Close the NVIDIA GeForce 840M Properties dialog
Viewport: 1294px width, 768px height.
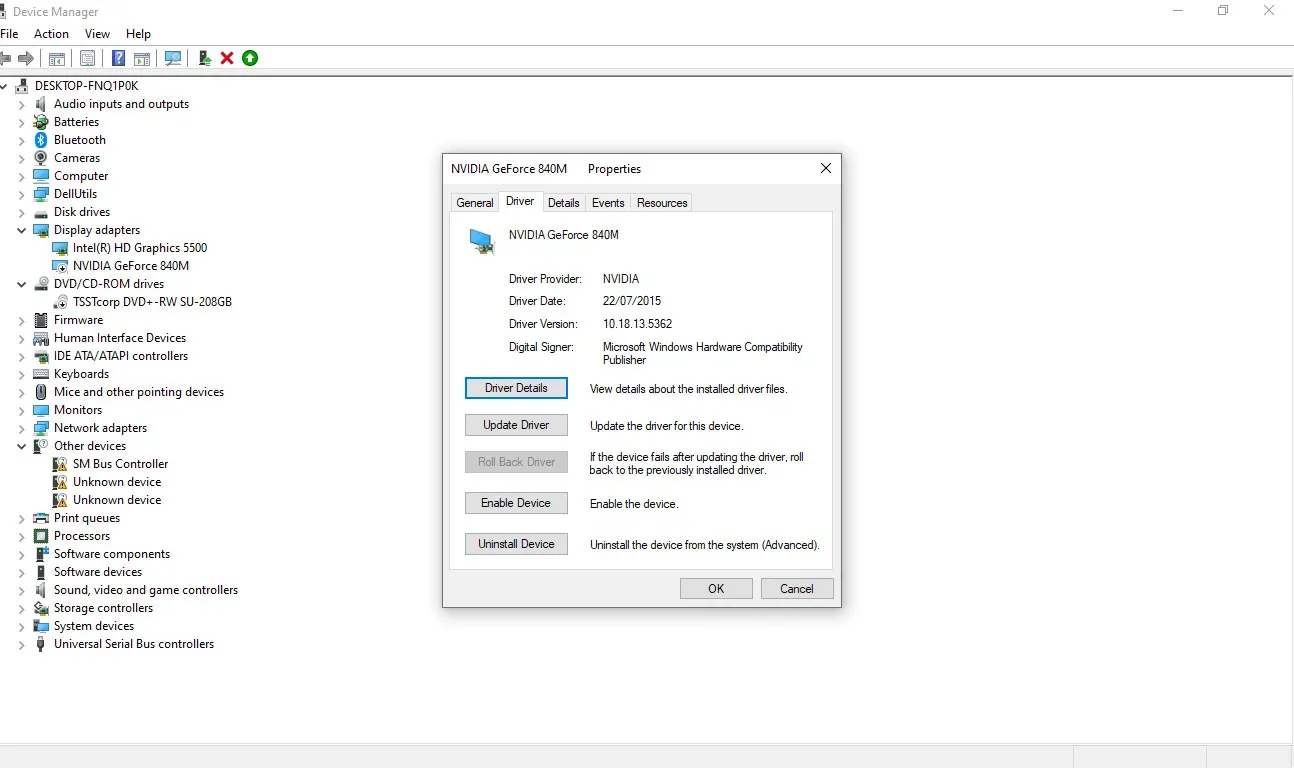tap(826, 169)
